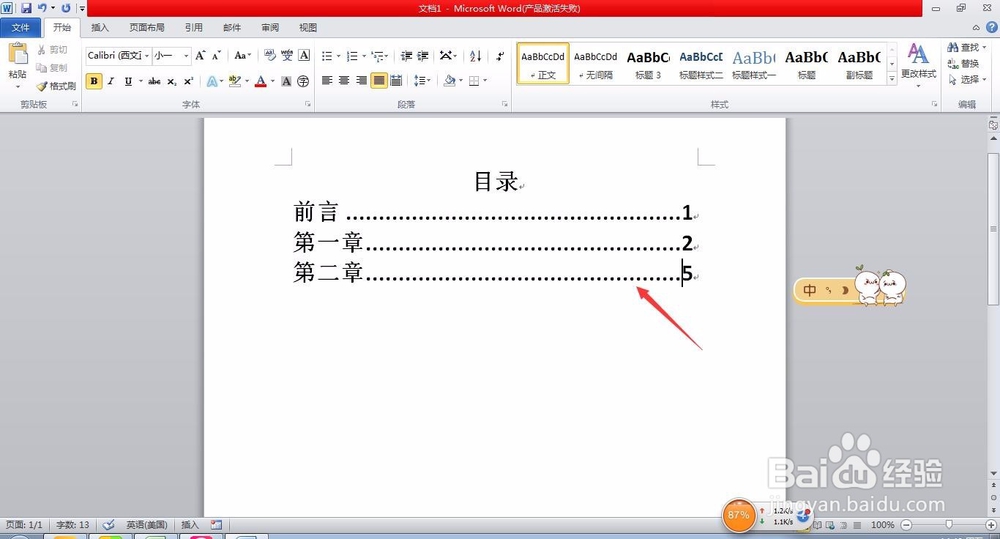Viewport: 1000px width, 539px height.
Task: Click the Undo icon in quick access toolbar
Action: 41,8
